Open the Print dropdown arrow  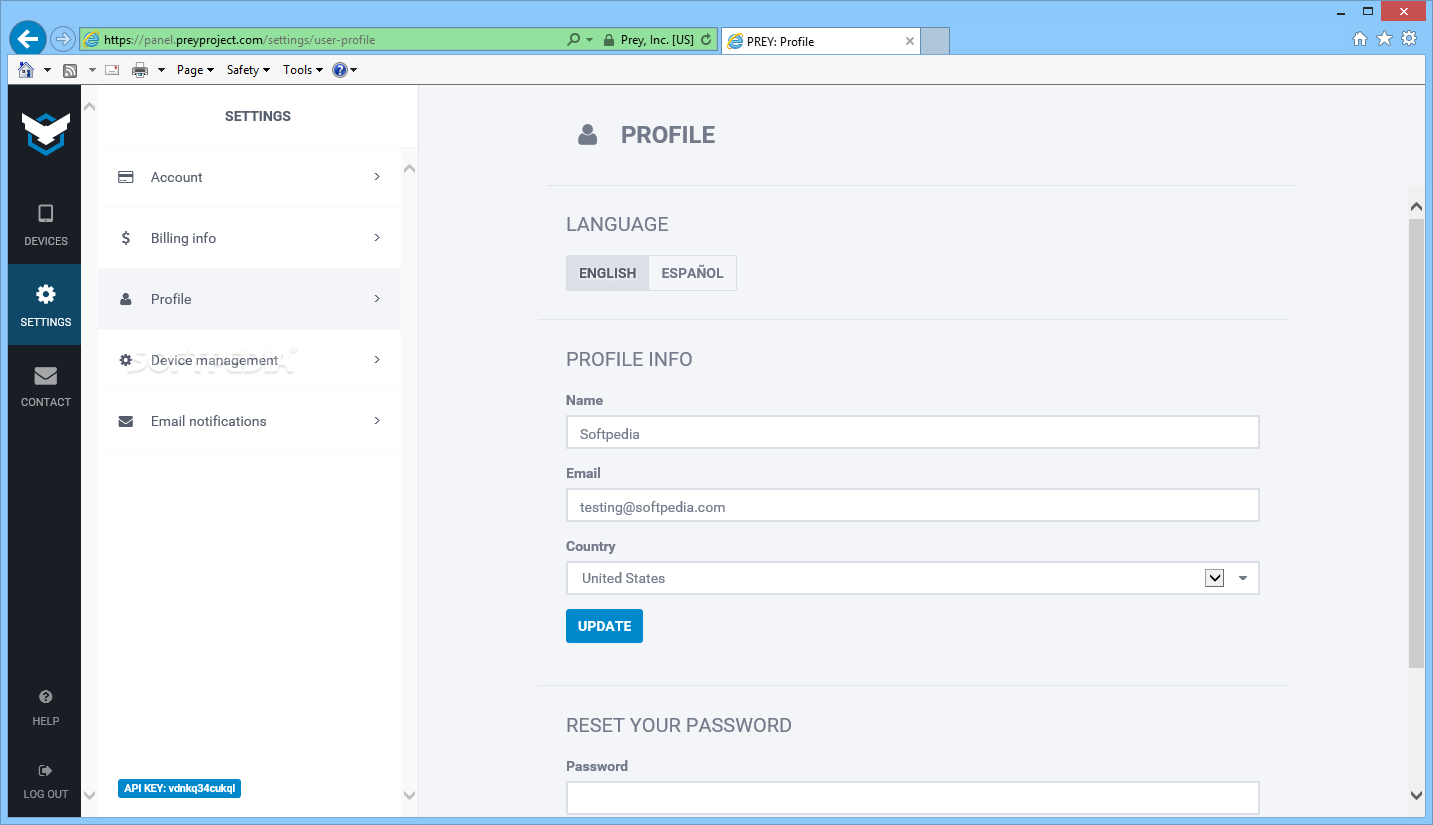pyautogui.click(x=161, y=70)
